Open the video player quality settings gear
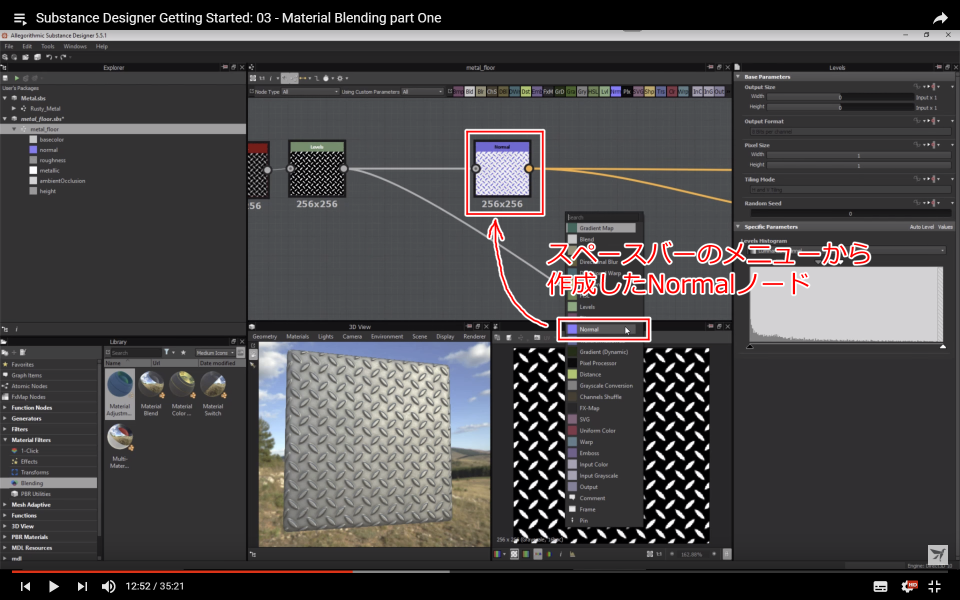960x600 pixels. pyautogui.click(x=909, y=586)
